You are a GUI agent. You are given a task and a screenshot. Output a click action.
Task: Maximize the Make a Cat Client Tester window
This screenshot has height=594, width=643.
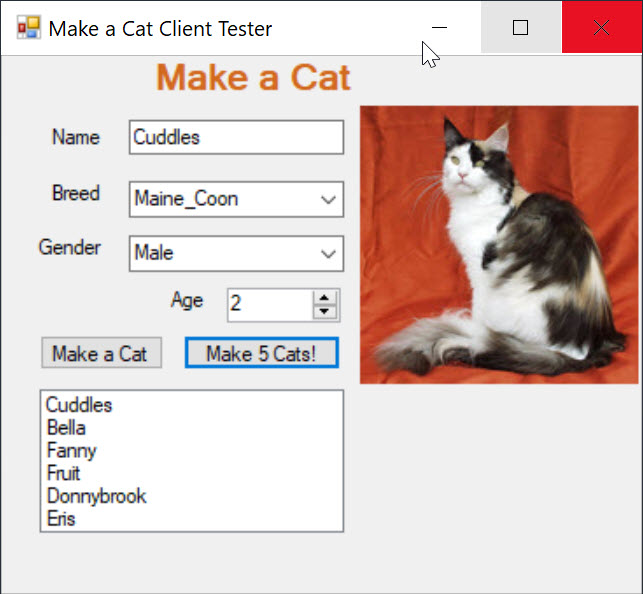(521, 27)
